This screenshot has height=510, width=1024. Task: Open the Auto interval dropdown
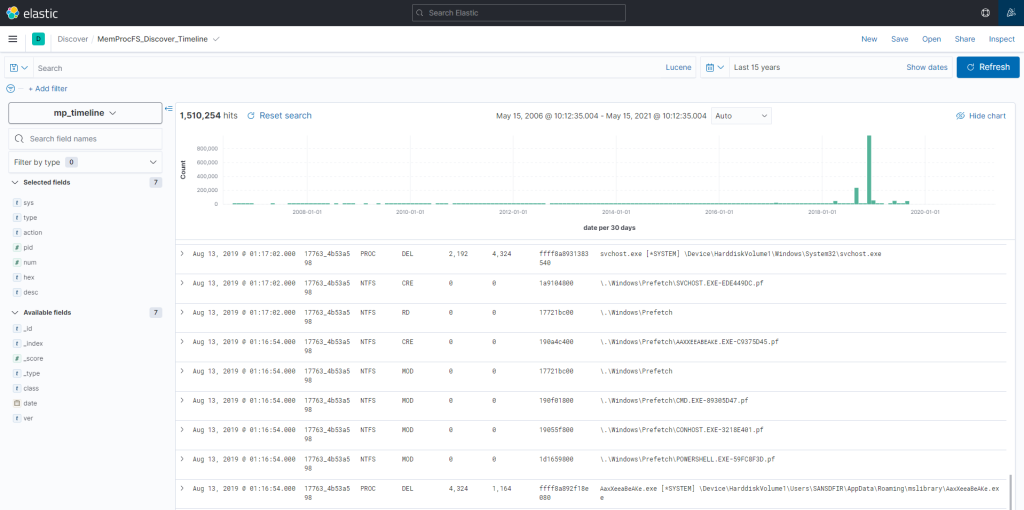pos(741,116)
